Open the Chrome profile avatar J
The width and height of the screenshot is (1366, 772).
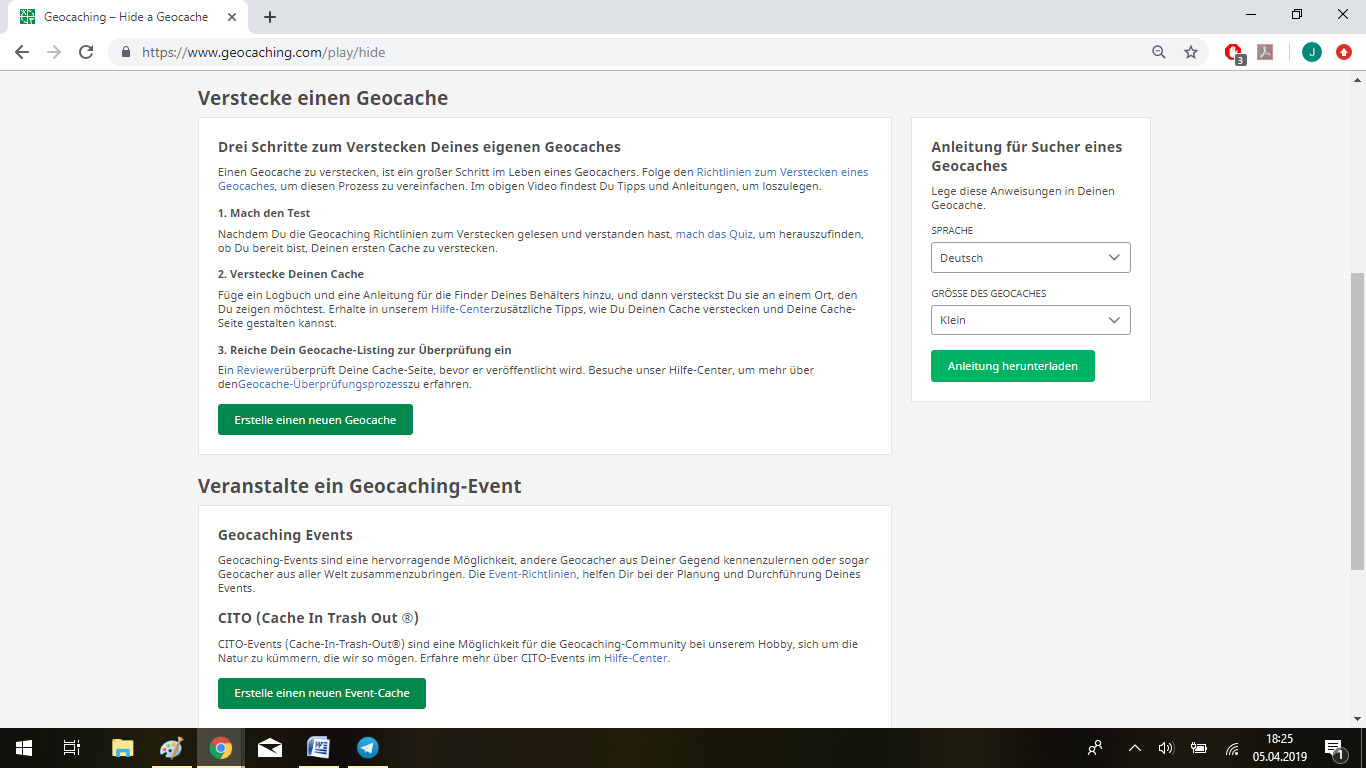point(1312,52)
